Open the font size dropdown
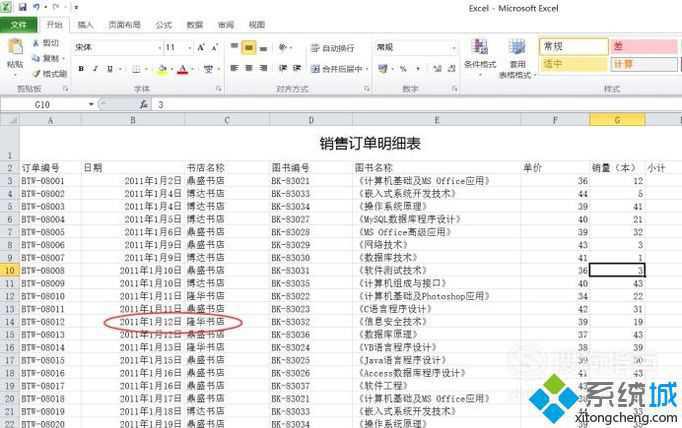 tap(186, 48)
